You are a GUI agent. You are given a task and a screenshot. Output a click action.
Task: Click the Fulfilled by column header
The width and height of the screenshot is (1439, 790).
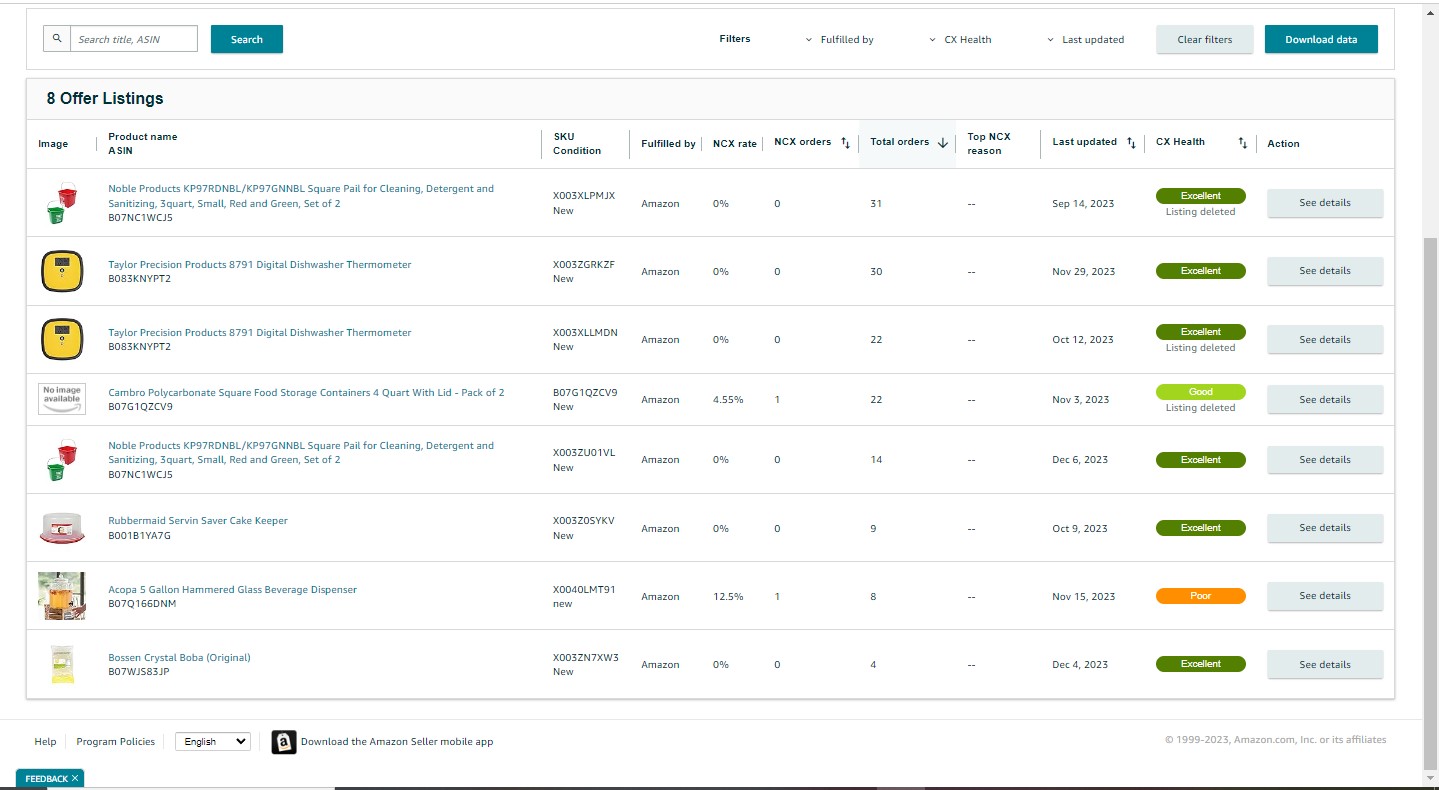point(668,144)
